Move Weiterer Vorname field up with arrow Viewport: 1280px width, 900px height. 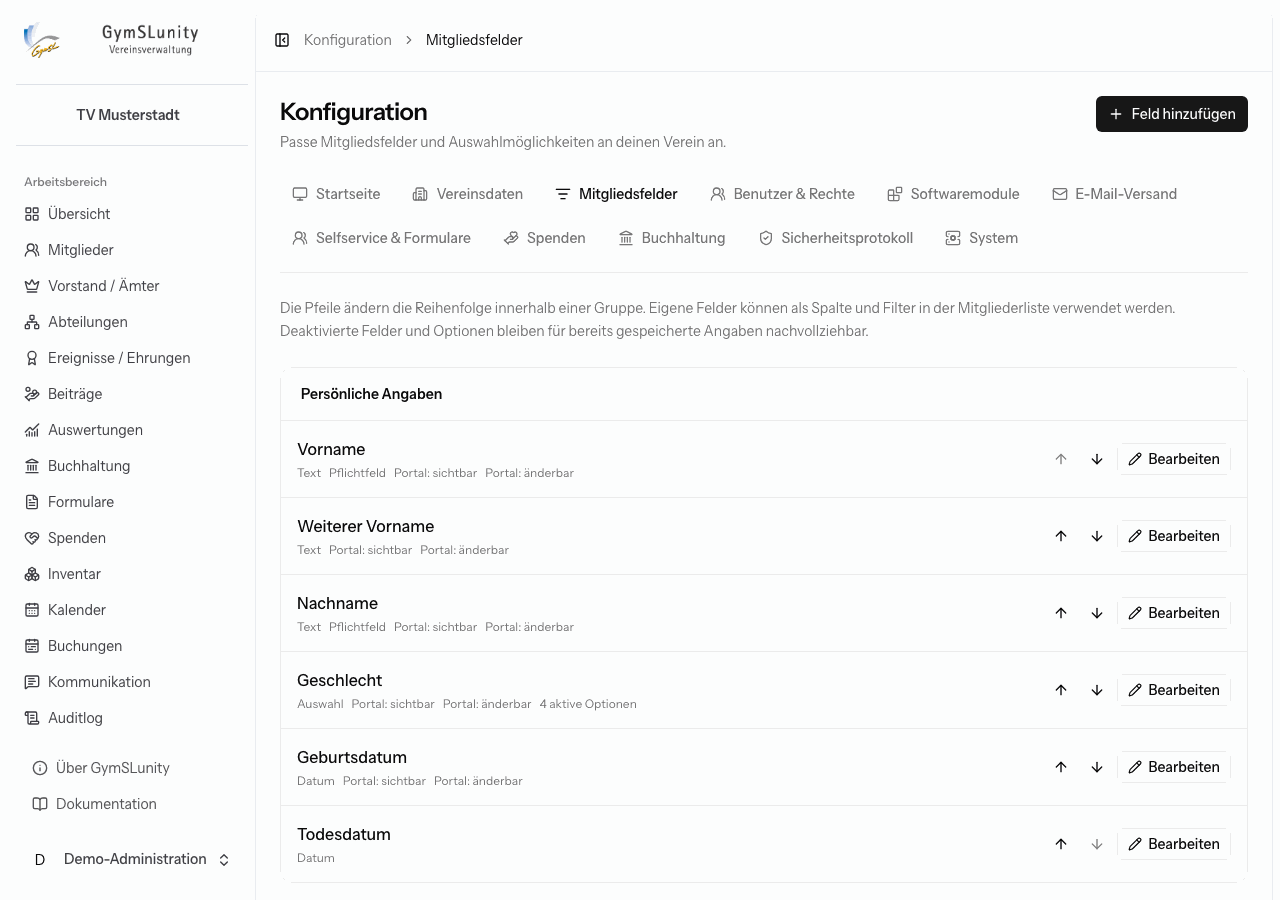pos(1061,536)
